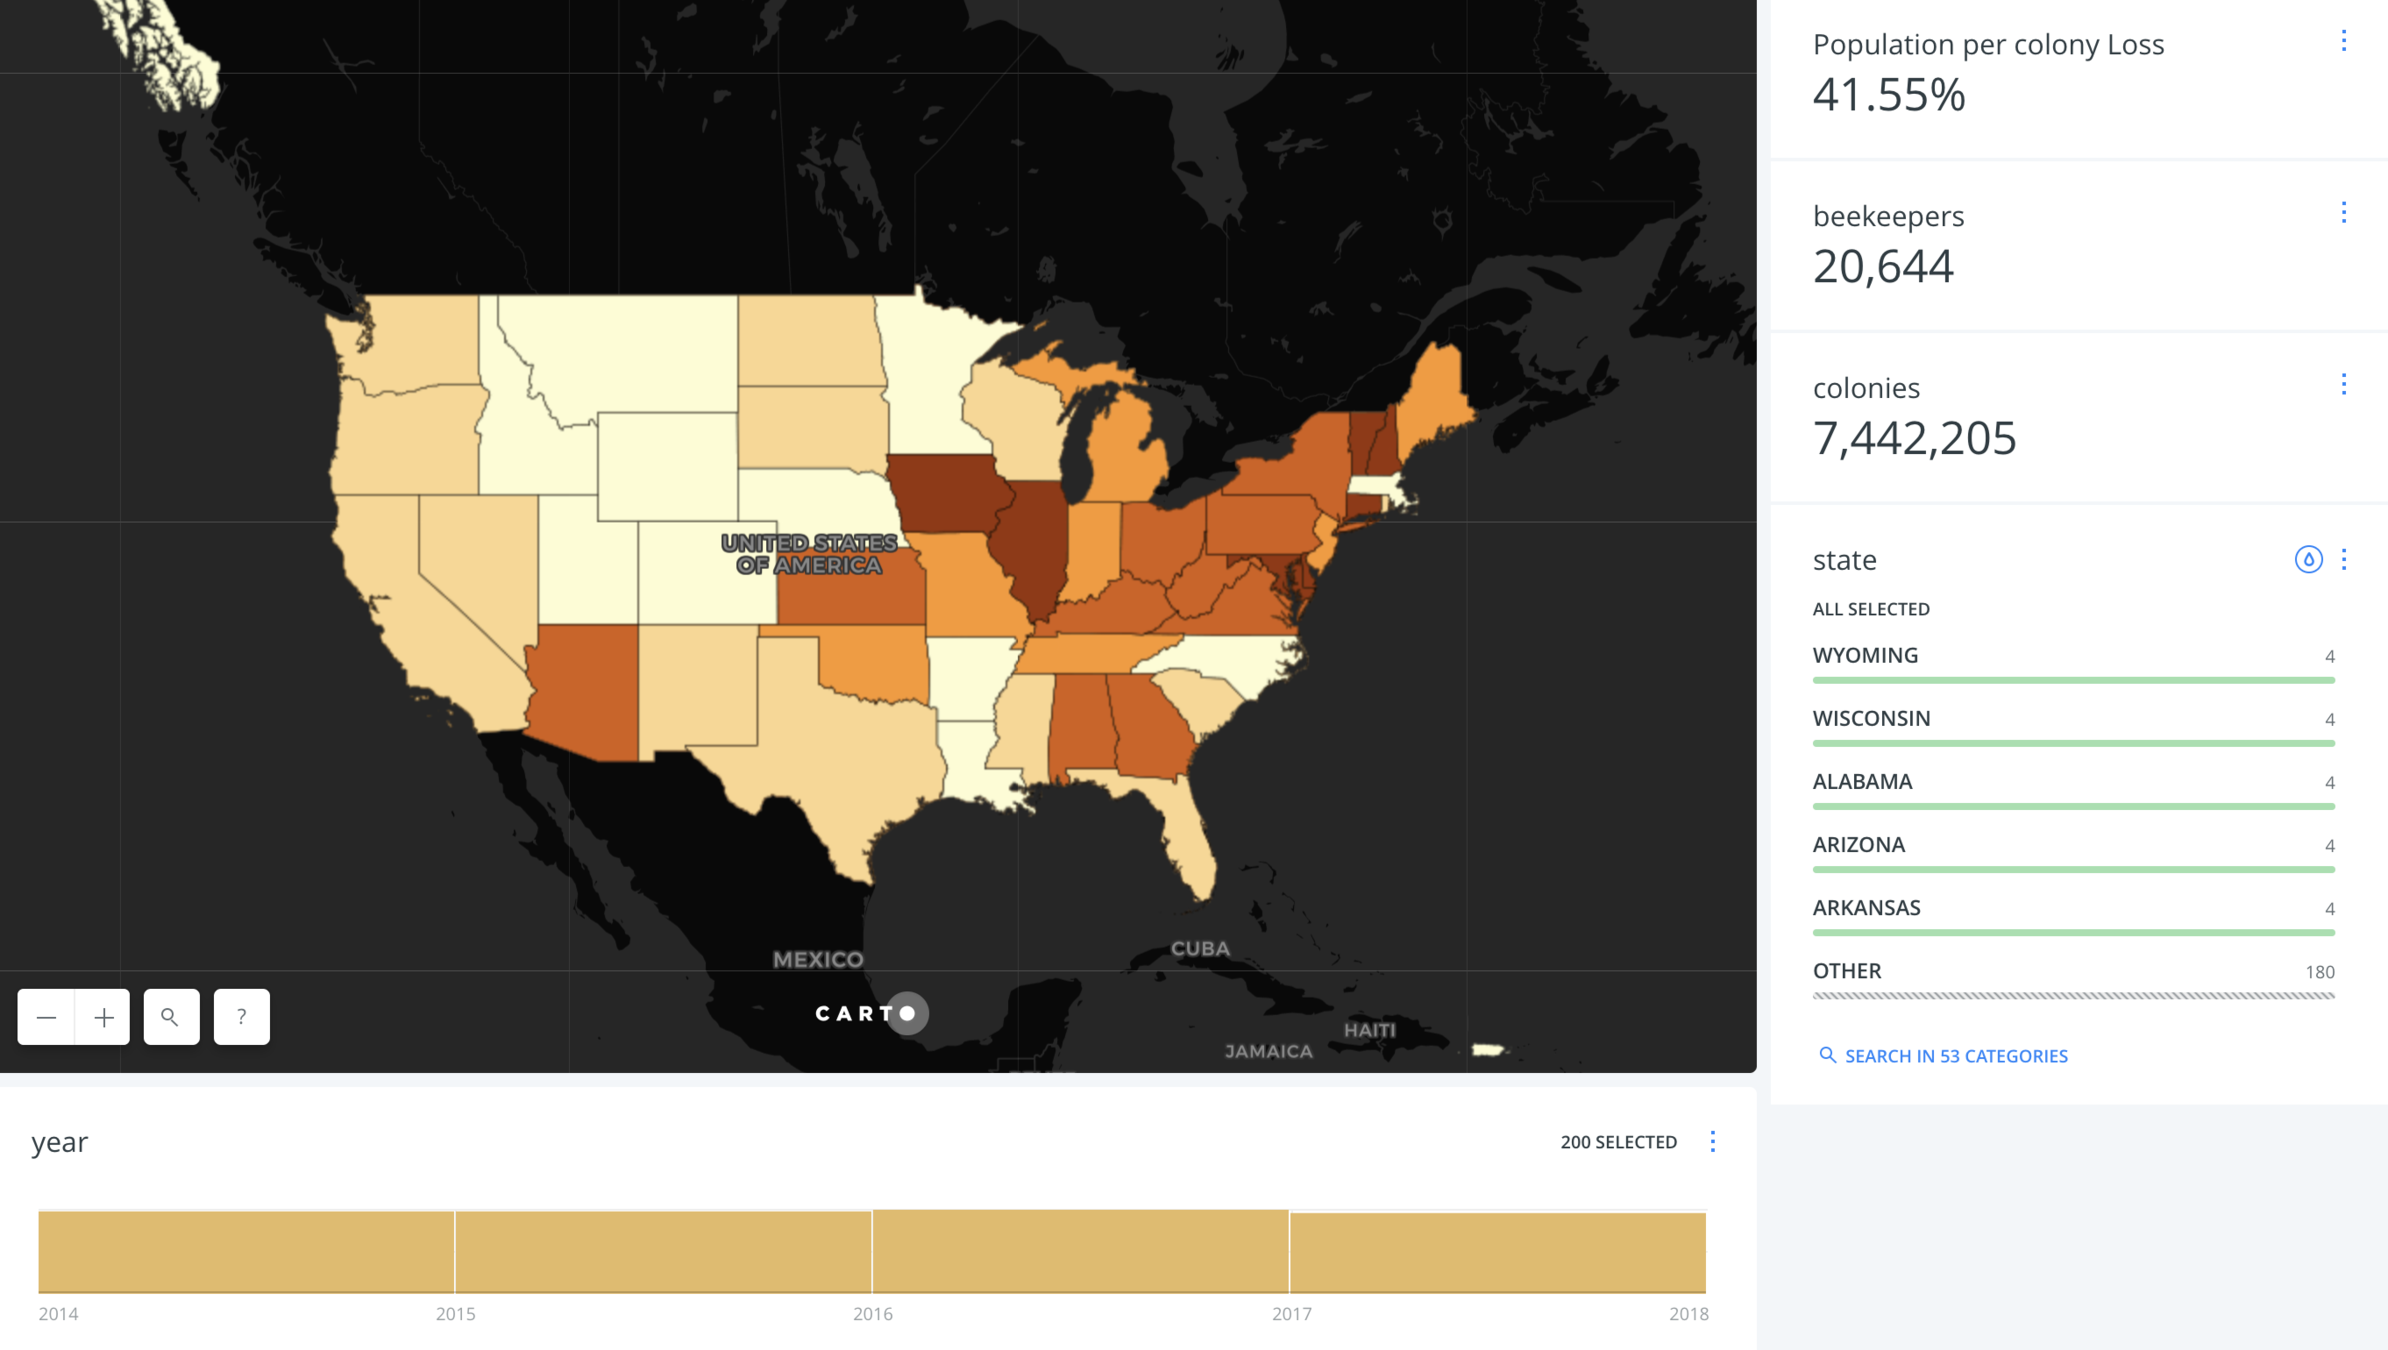Zoom in the map with plus button
This screenshot has height=1350, width=2388.
[103, 1017]
